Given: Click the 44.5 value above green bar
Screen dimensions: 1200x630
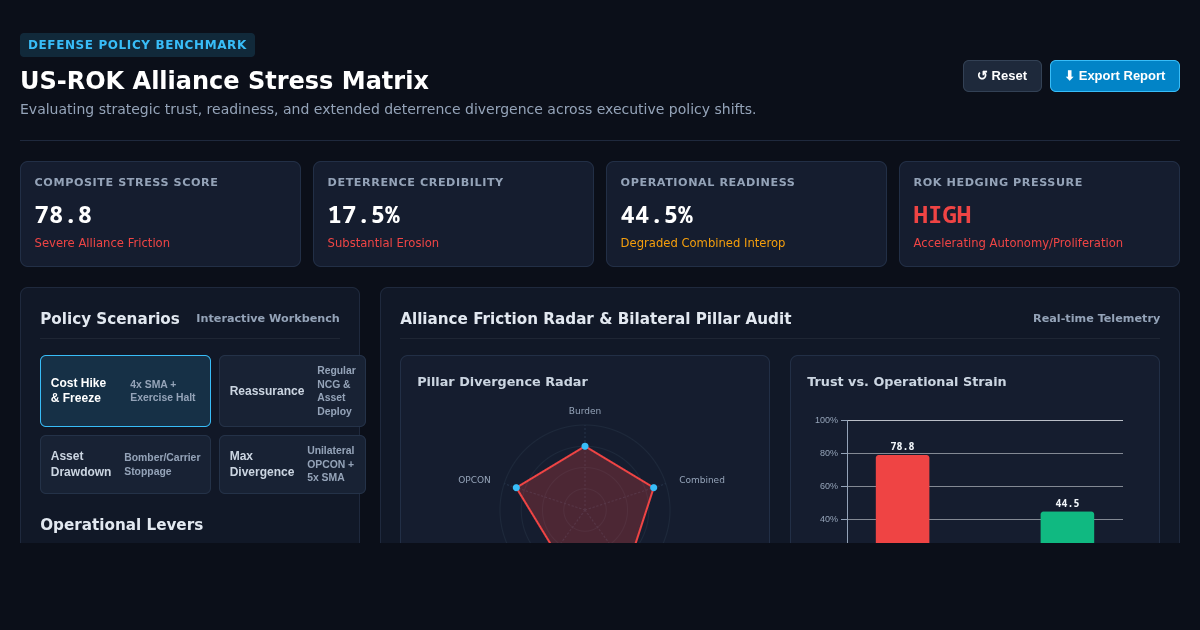Looking at the screenshot, I should coord(1067,504).
